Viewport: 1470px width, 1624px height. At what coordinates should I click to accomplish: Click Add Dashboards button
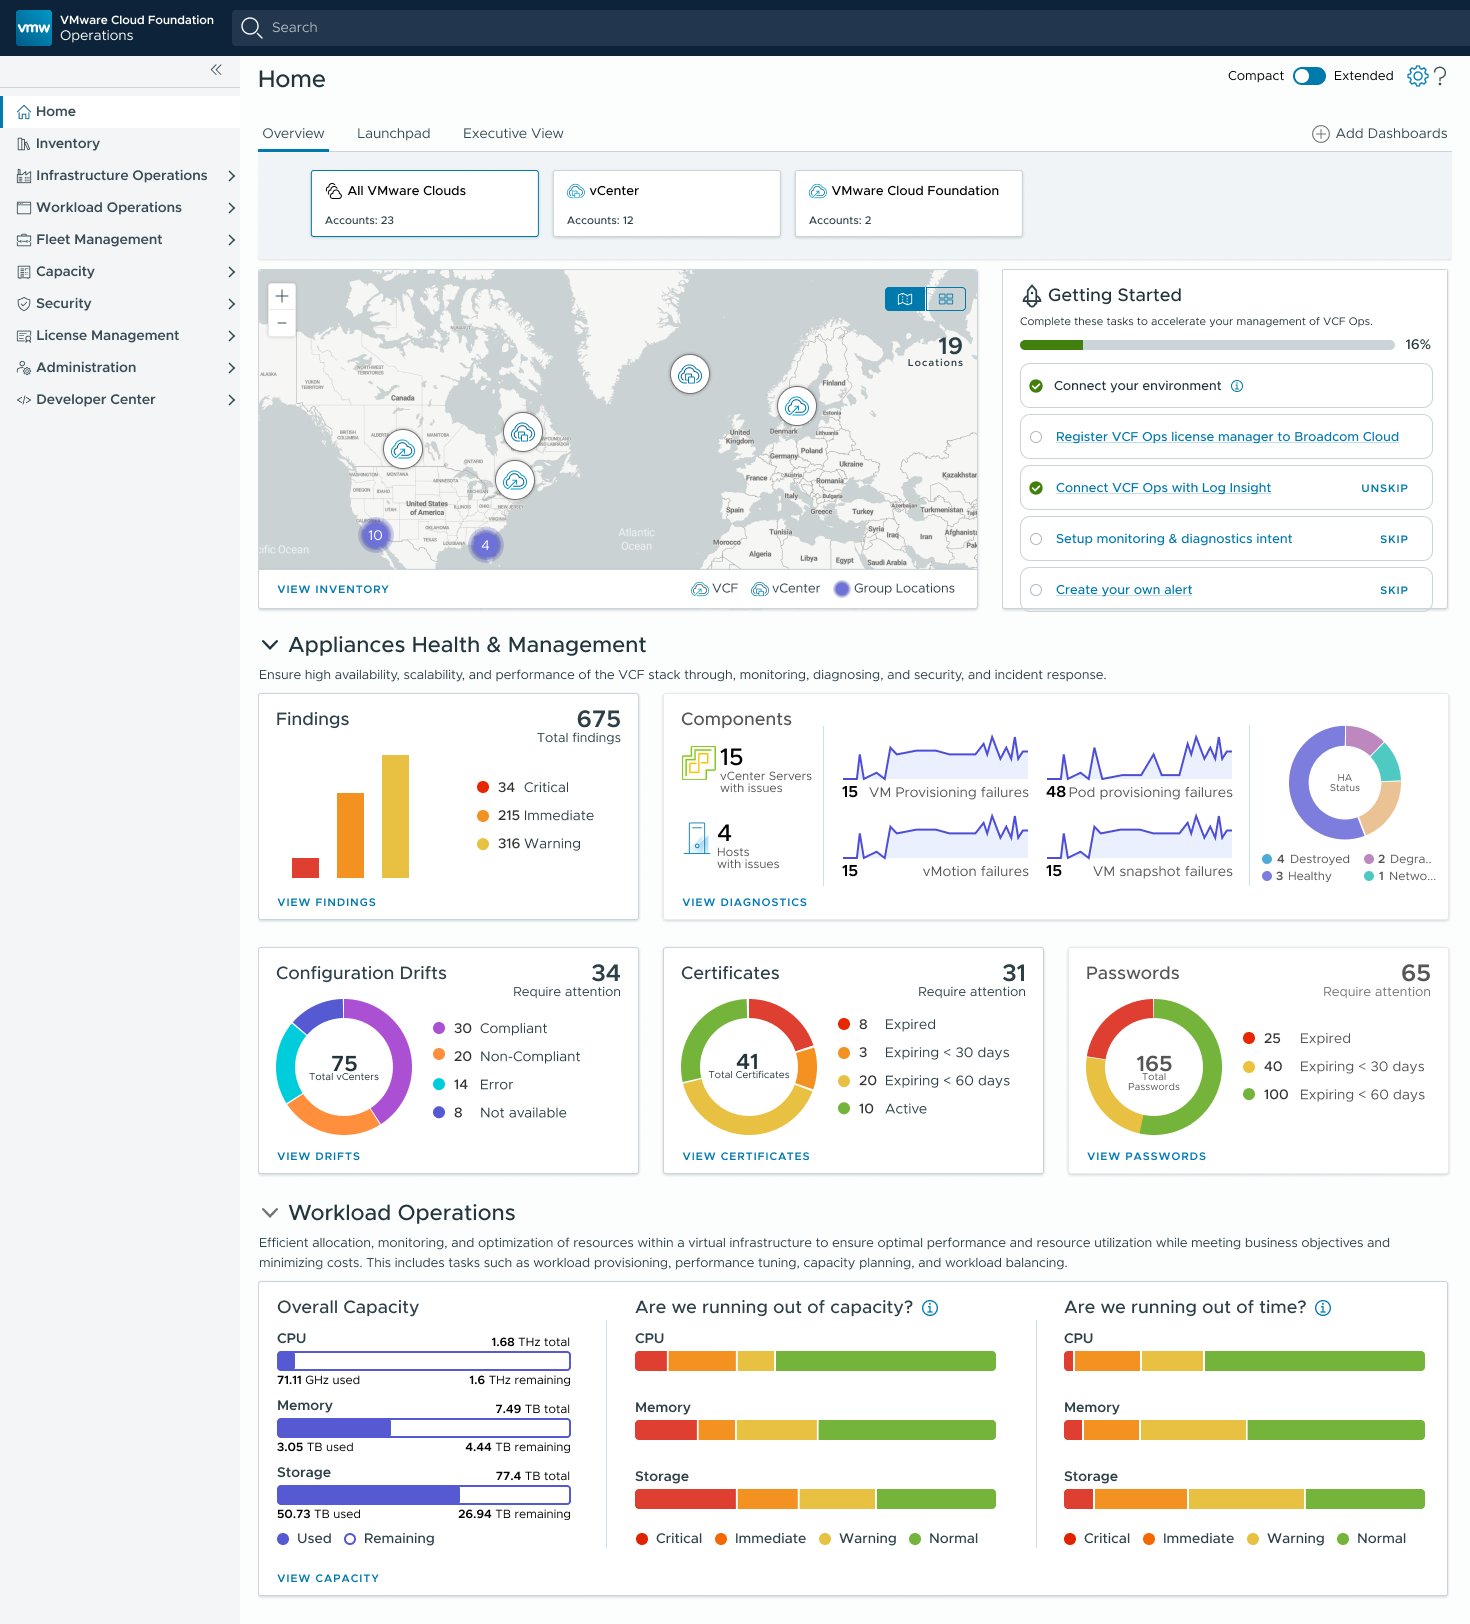(1380, 134)
